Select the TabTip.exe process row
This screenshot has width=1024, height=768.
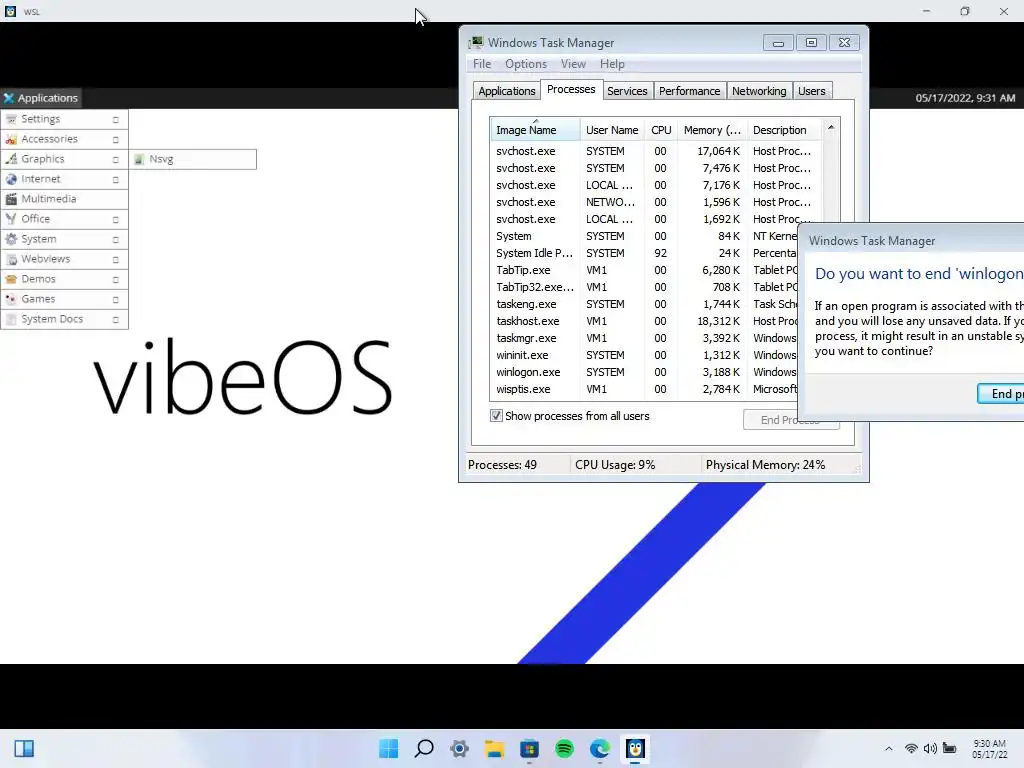[x=643, y=270]
